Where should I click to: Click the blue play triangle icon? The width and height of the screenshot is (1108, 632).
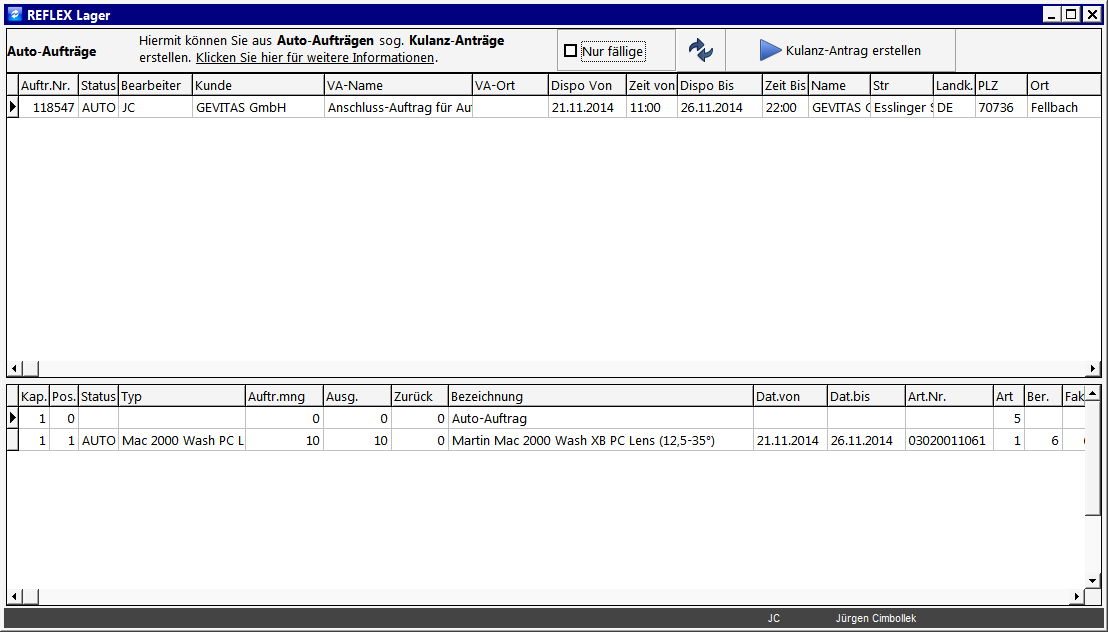pyautogui.click(x=770, y=50)
